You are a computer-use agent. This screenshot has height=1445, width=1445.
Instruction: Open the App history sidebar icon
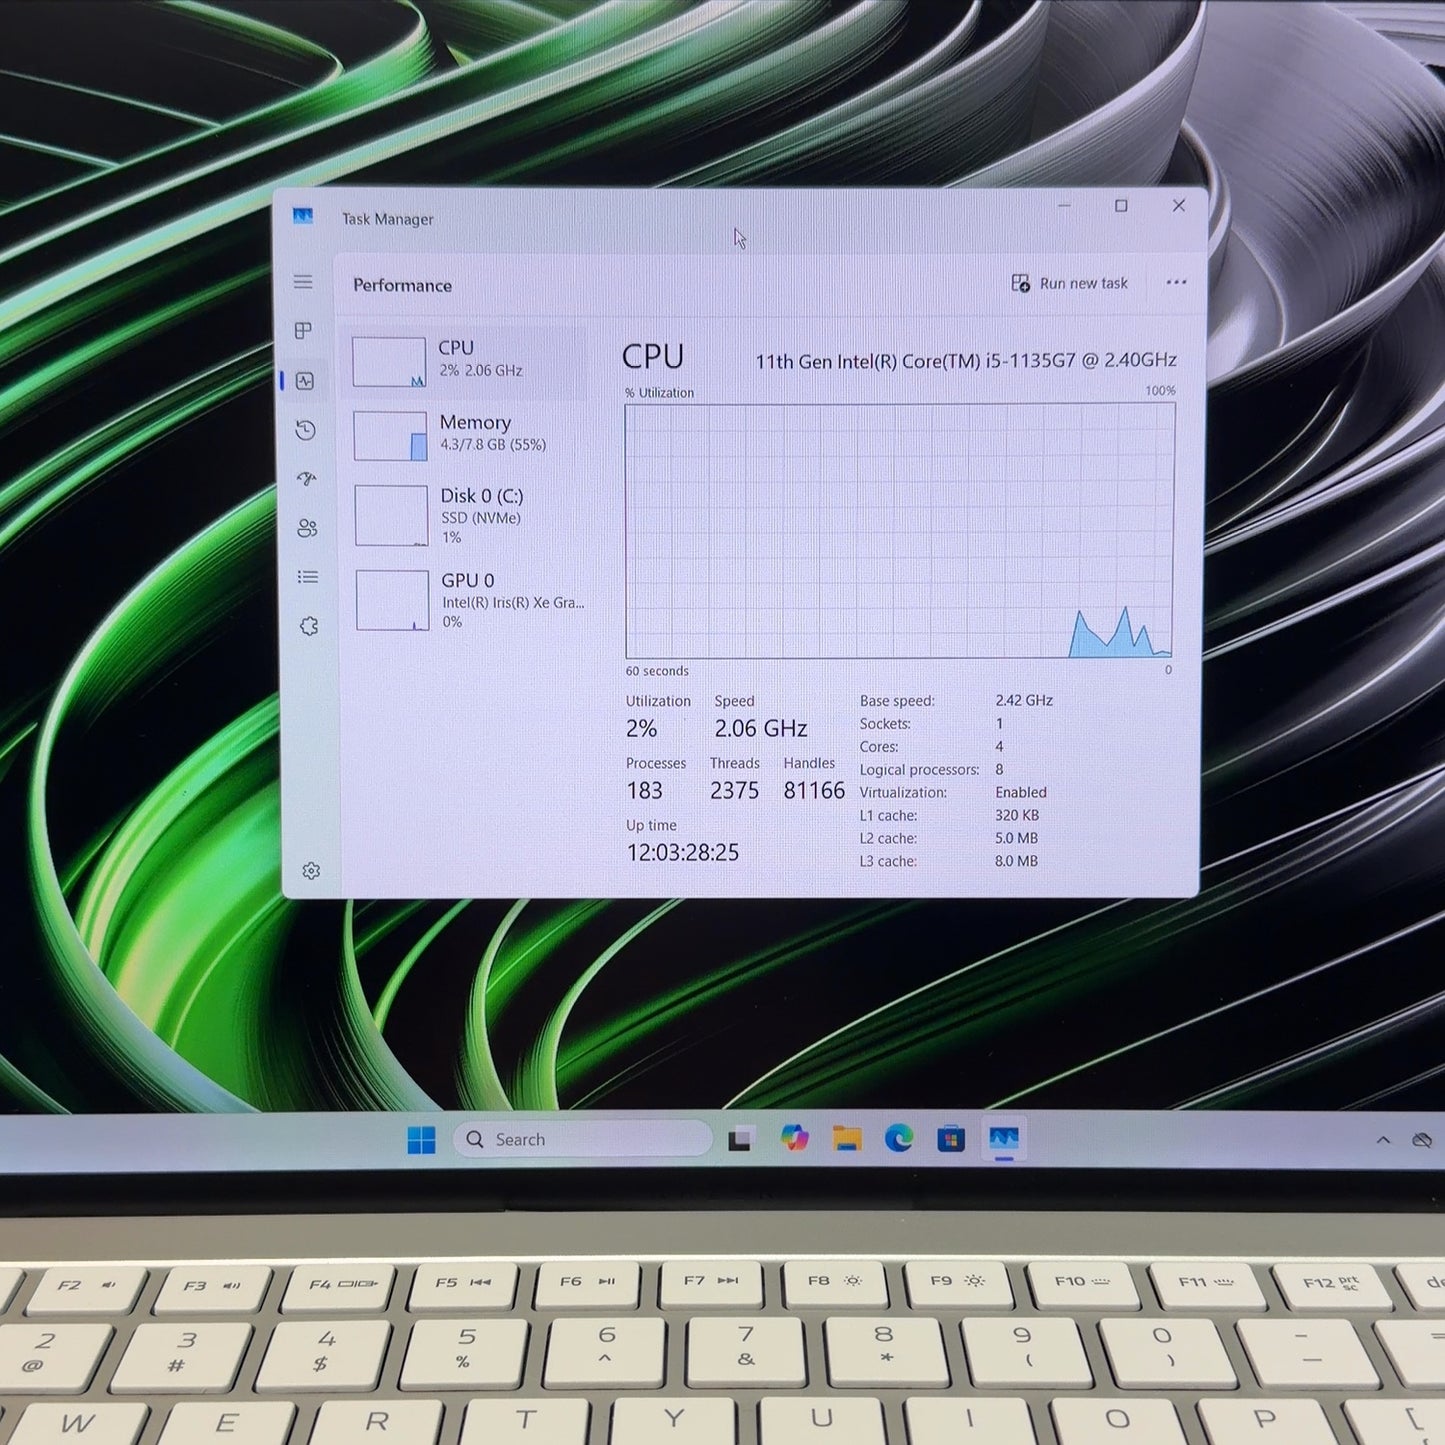coord(306,430)
